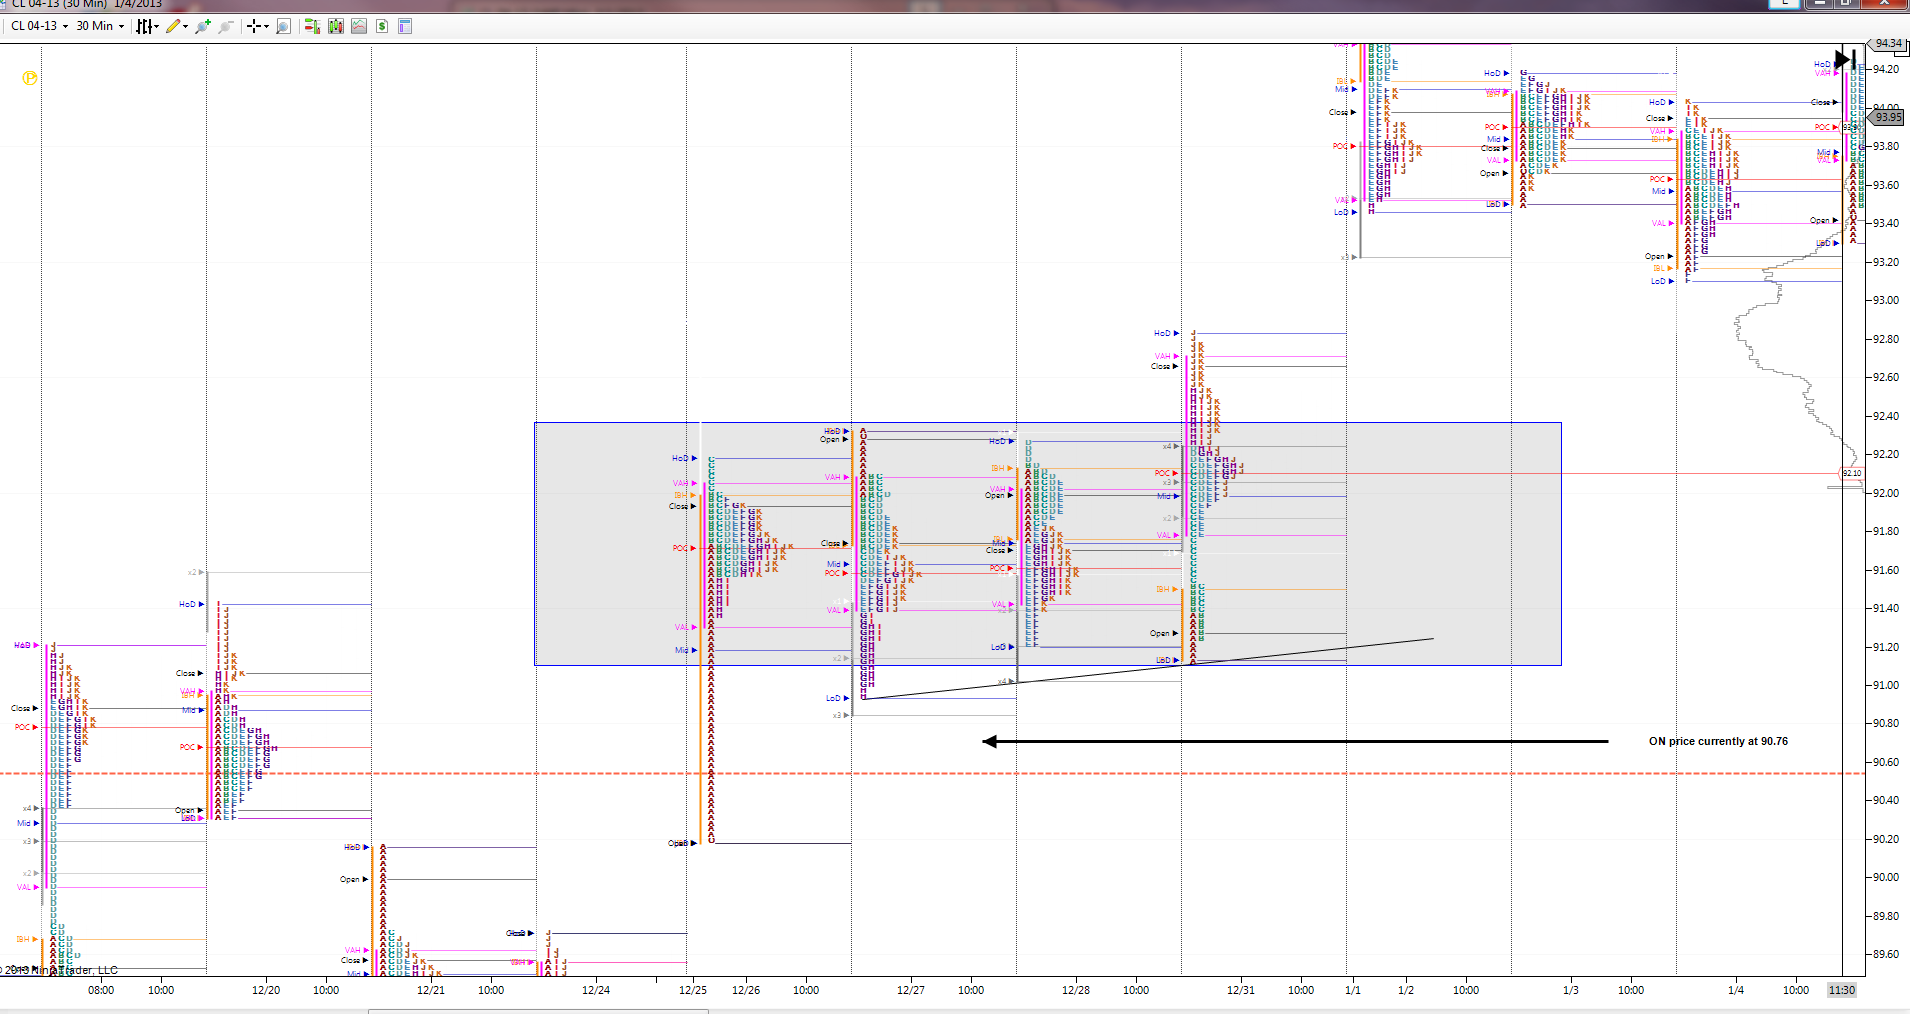This screenshot has height=1014, width=1910.
Task: Click the 90.40 price axis label
Action: click(x=1886, y=800)
